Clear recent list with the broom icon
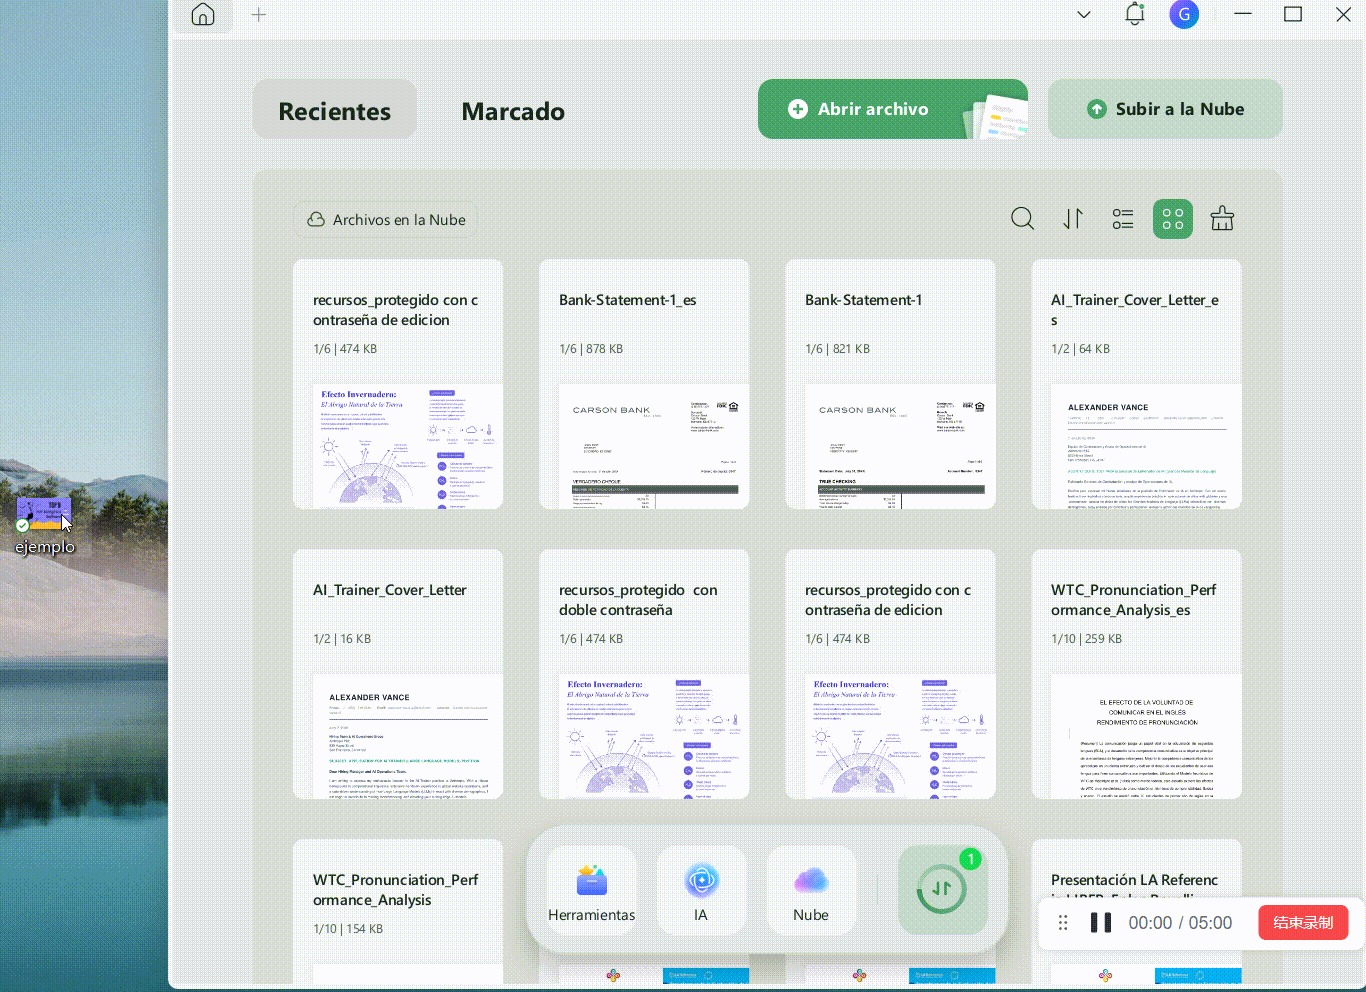The width and height of the screenshot is (1366, 992). click(1222, 218)
